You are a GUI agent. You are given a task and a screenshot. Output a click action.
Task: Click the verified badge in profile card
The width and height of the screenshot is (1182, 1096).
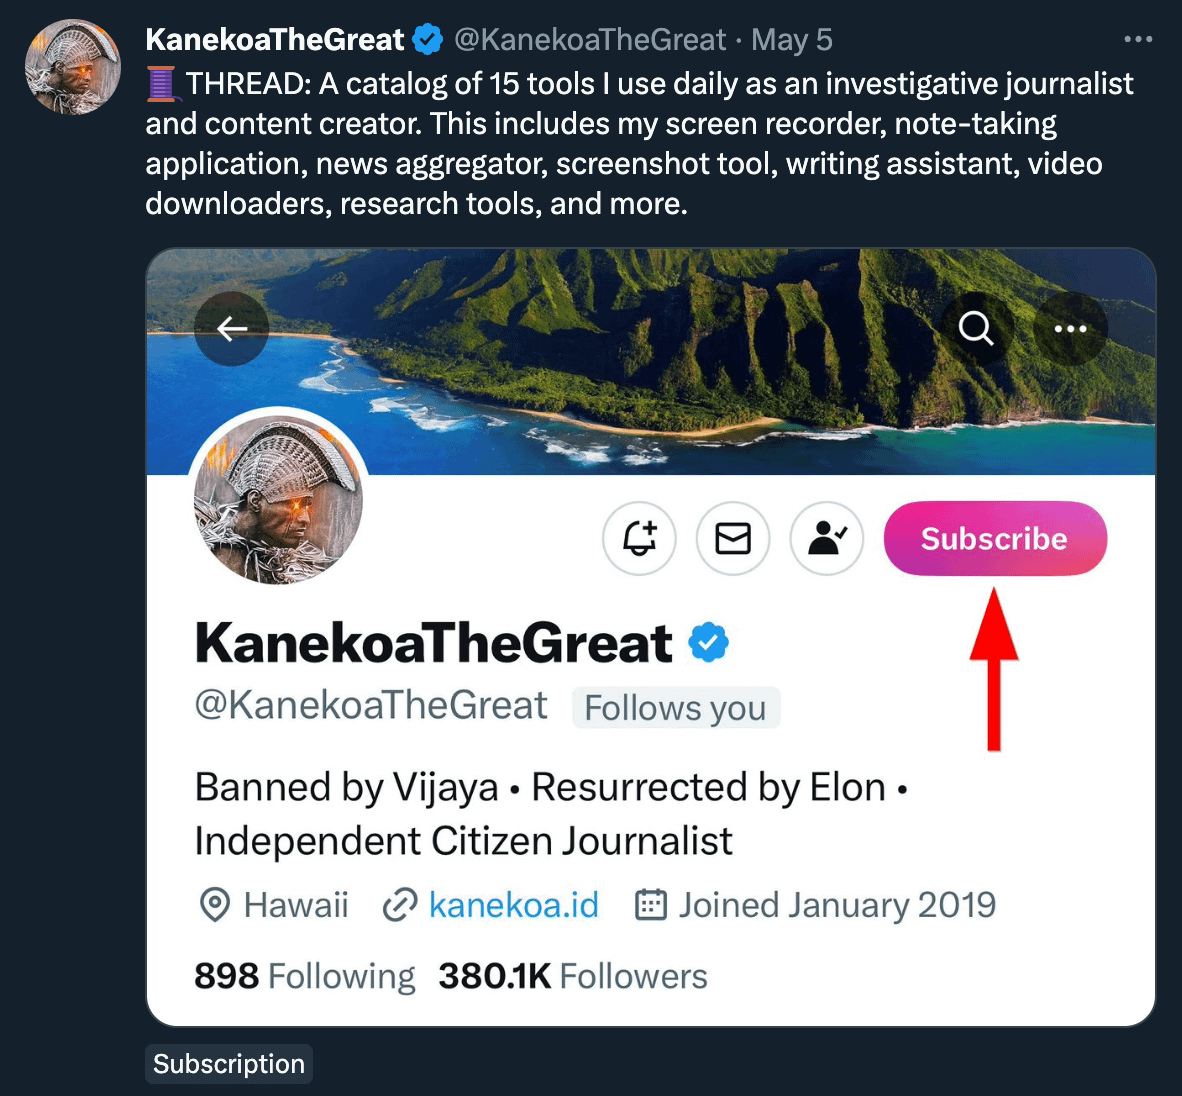click(709, 643)
